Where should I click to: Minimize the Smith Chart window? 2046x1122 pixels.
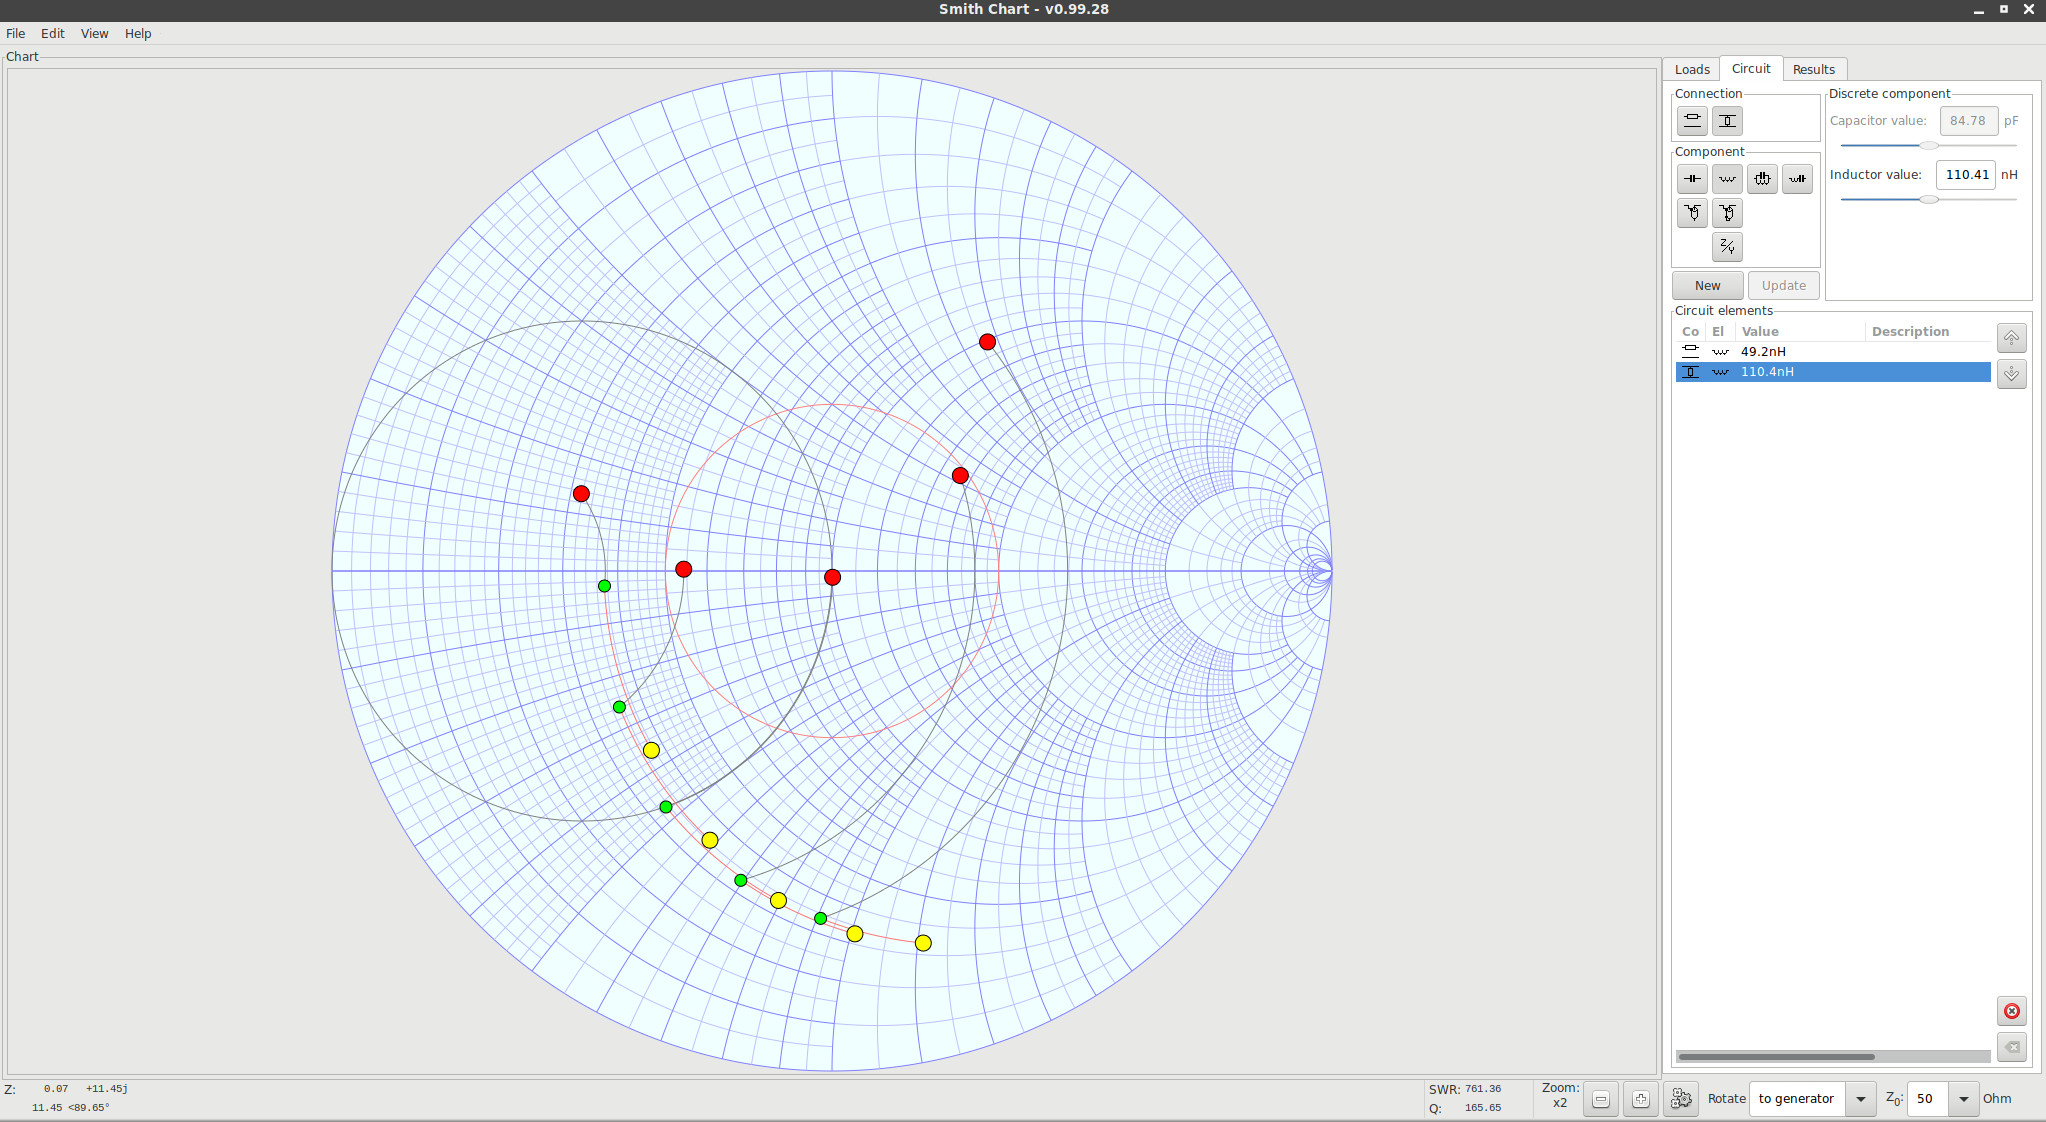[1978, 9]
